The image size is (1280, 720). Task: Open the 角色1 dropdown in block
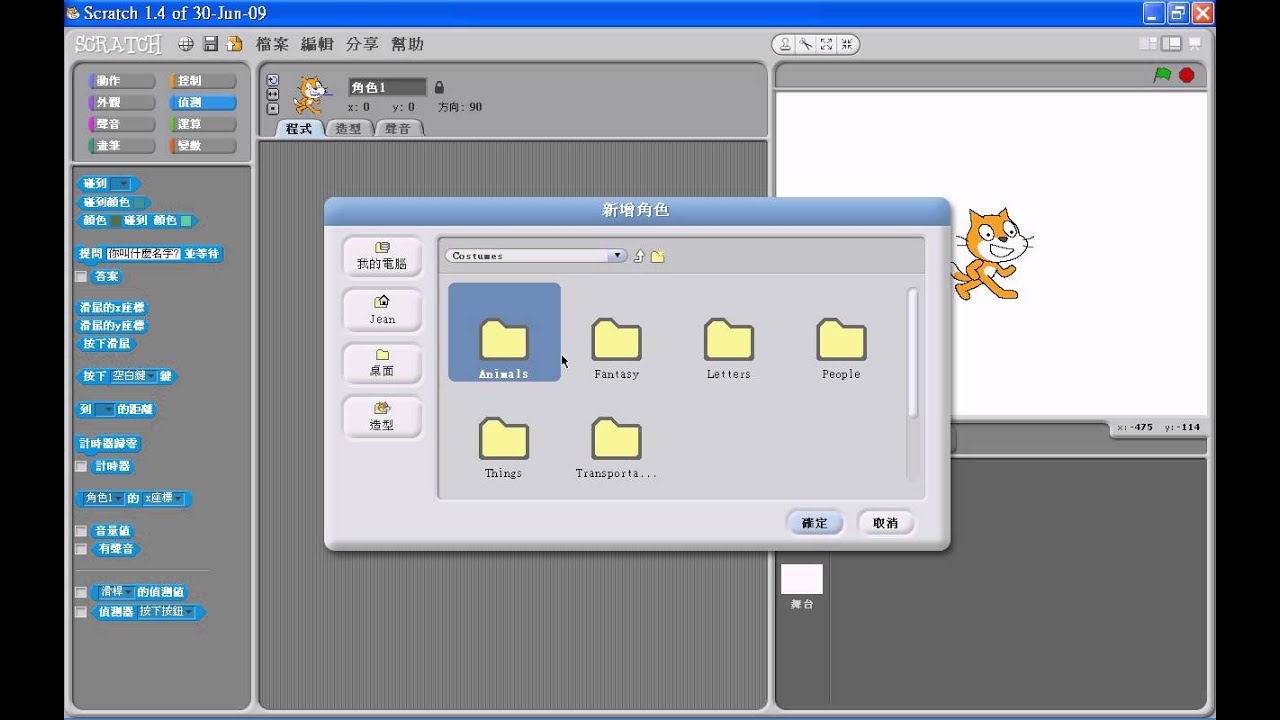[x=105, y=498]
